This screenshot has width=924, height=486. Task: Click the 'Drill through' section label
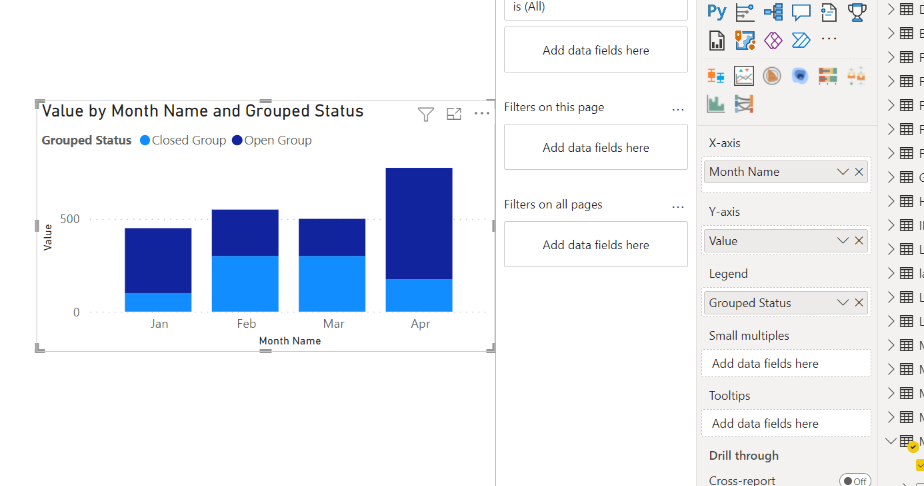pos(744,455)
